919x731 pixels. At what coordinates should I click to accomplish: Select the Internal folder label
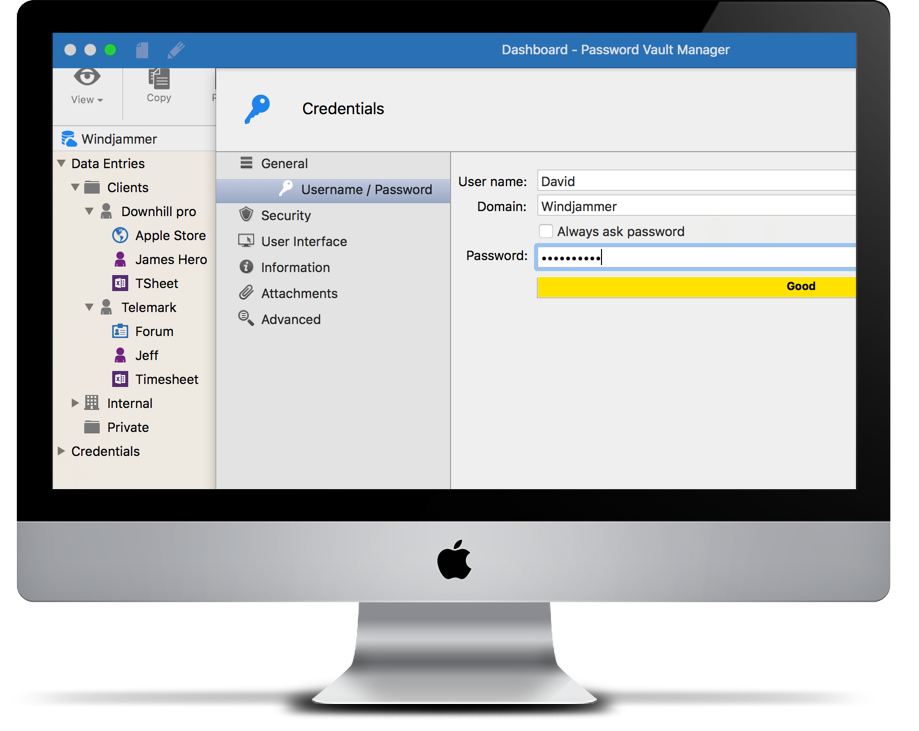click(x=130, y=403)
